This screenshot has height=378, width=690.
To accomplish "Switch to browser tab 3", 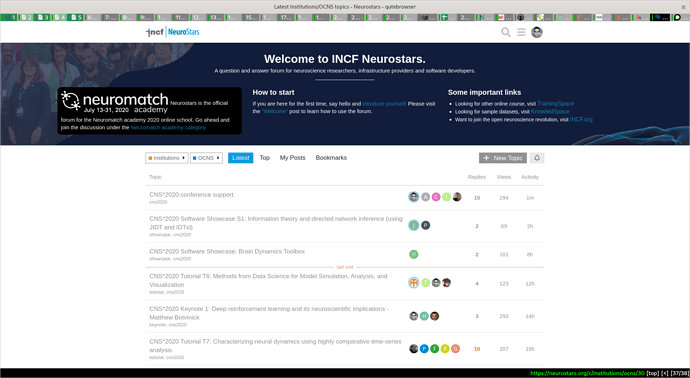I will coord(43,18).
